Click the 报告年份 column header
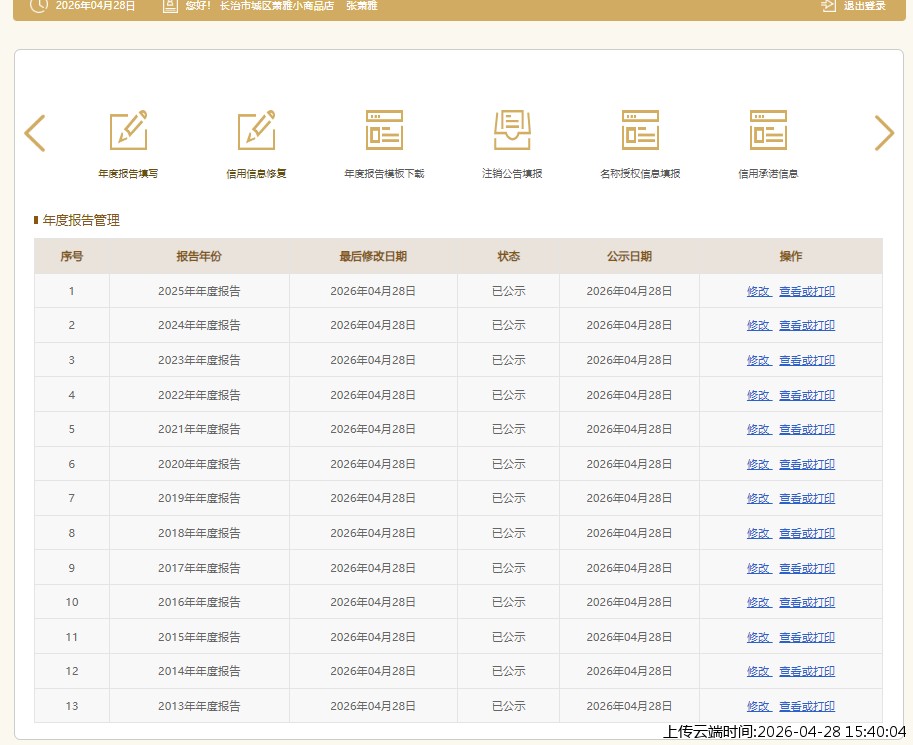This screenshot has width=913, height=745. click(199, 256)
